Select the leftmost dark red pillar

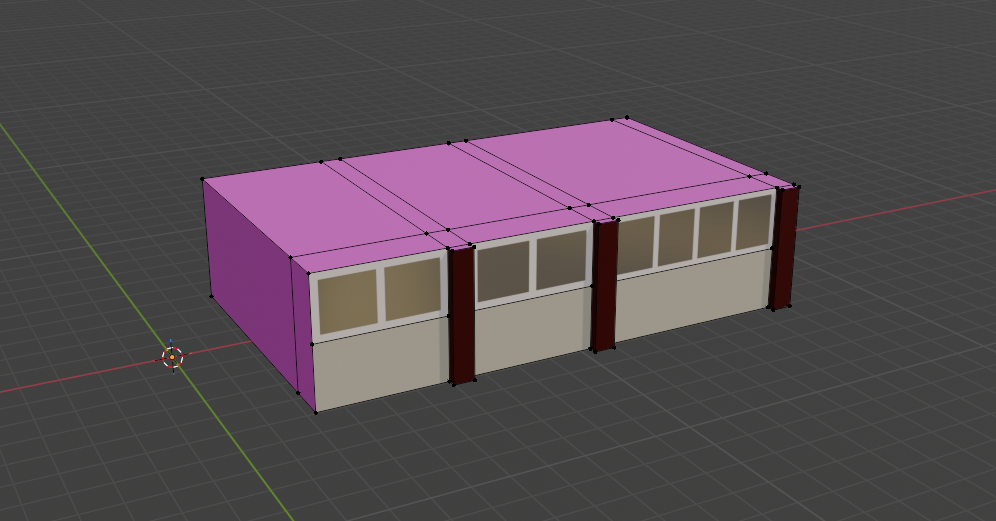461,315
